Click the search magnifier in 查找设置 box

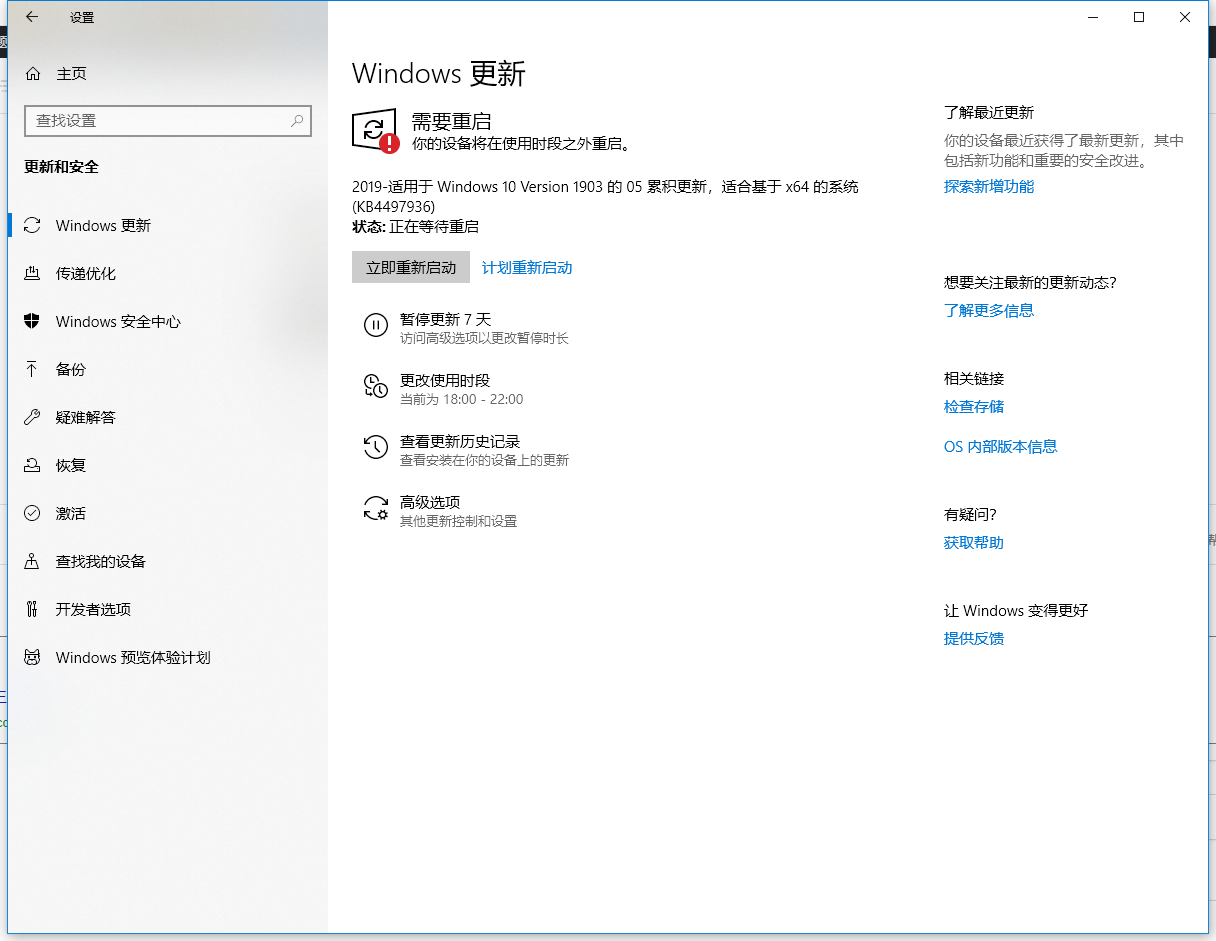(297, 121)
